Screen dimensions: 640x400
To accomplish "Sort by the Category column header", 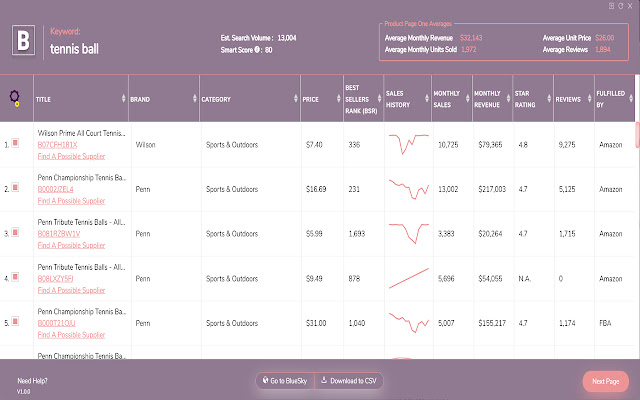I will pos(217,99).
